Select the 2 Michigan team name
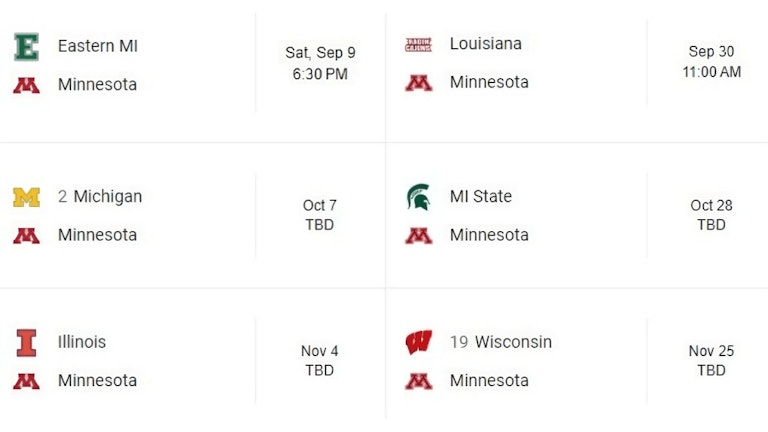Viewport: 768px width, 432px height. tap(100, 196)
